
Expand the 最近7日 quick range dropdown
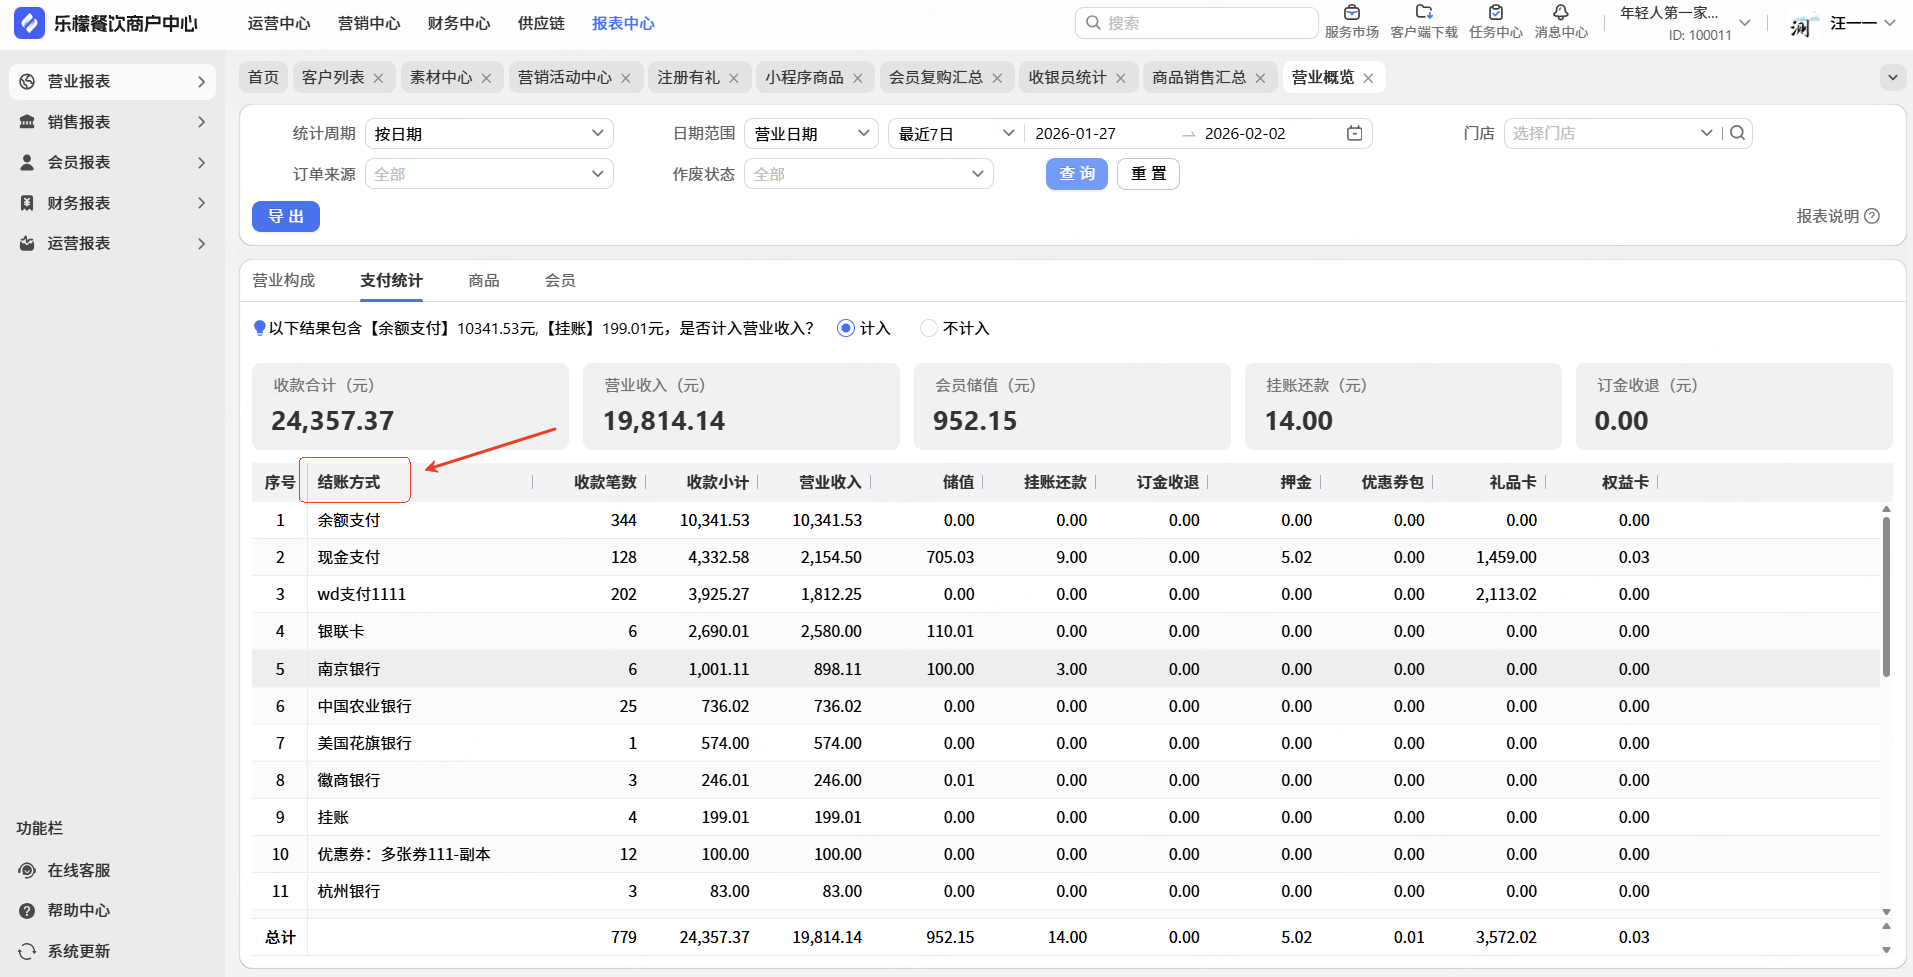tap(955, 133)
